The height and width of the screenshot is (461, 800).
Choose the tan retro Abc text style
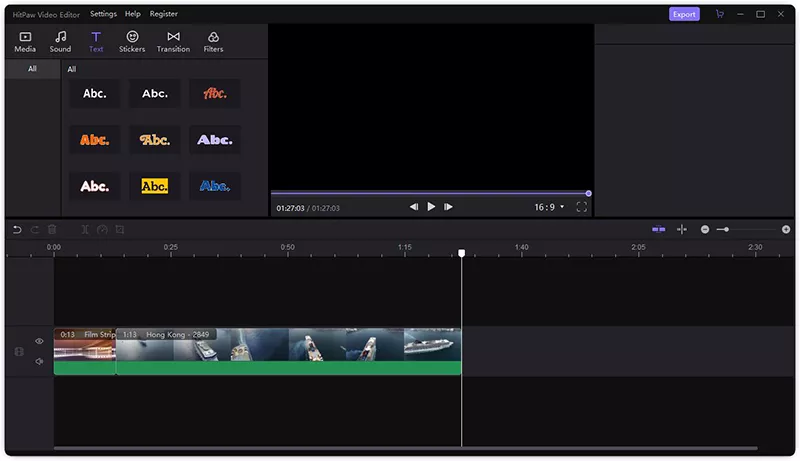pos(155,140)
